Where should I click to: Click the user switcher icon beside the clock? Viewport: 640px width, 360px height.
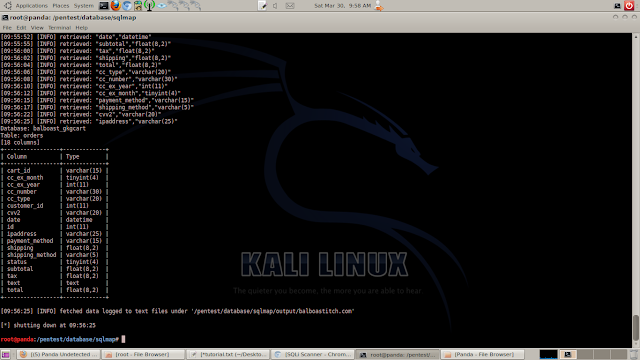(x=379, y=6)
